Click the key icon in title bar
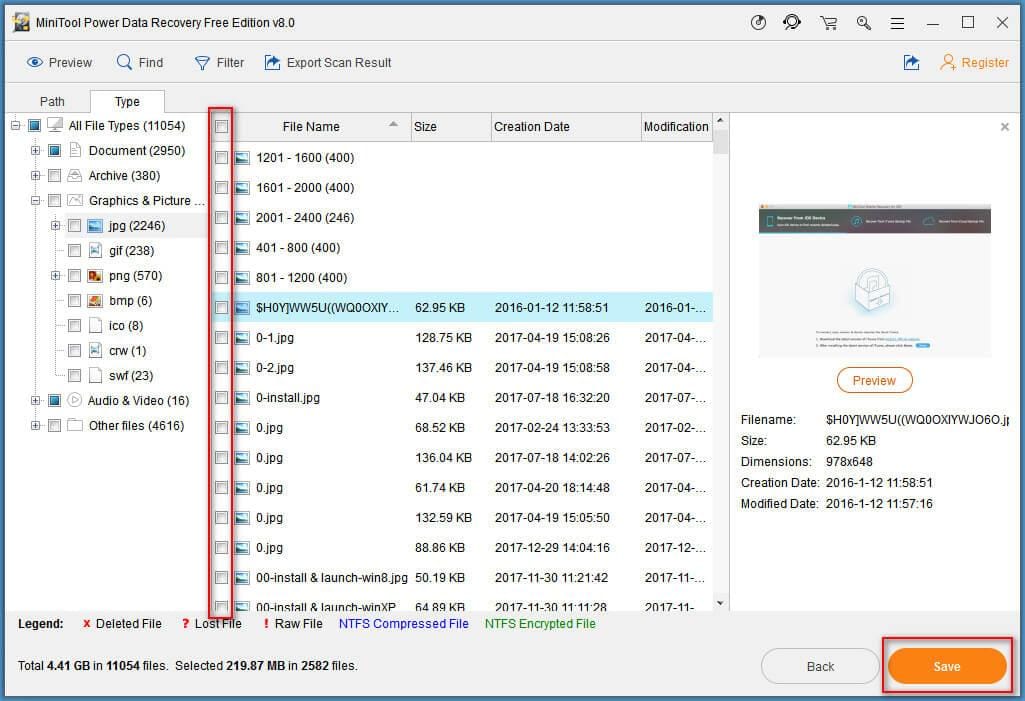The height and width of the screenshot is (701, 1025). click(x=864, y=23)
